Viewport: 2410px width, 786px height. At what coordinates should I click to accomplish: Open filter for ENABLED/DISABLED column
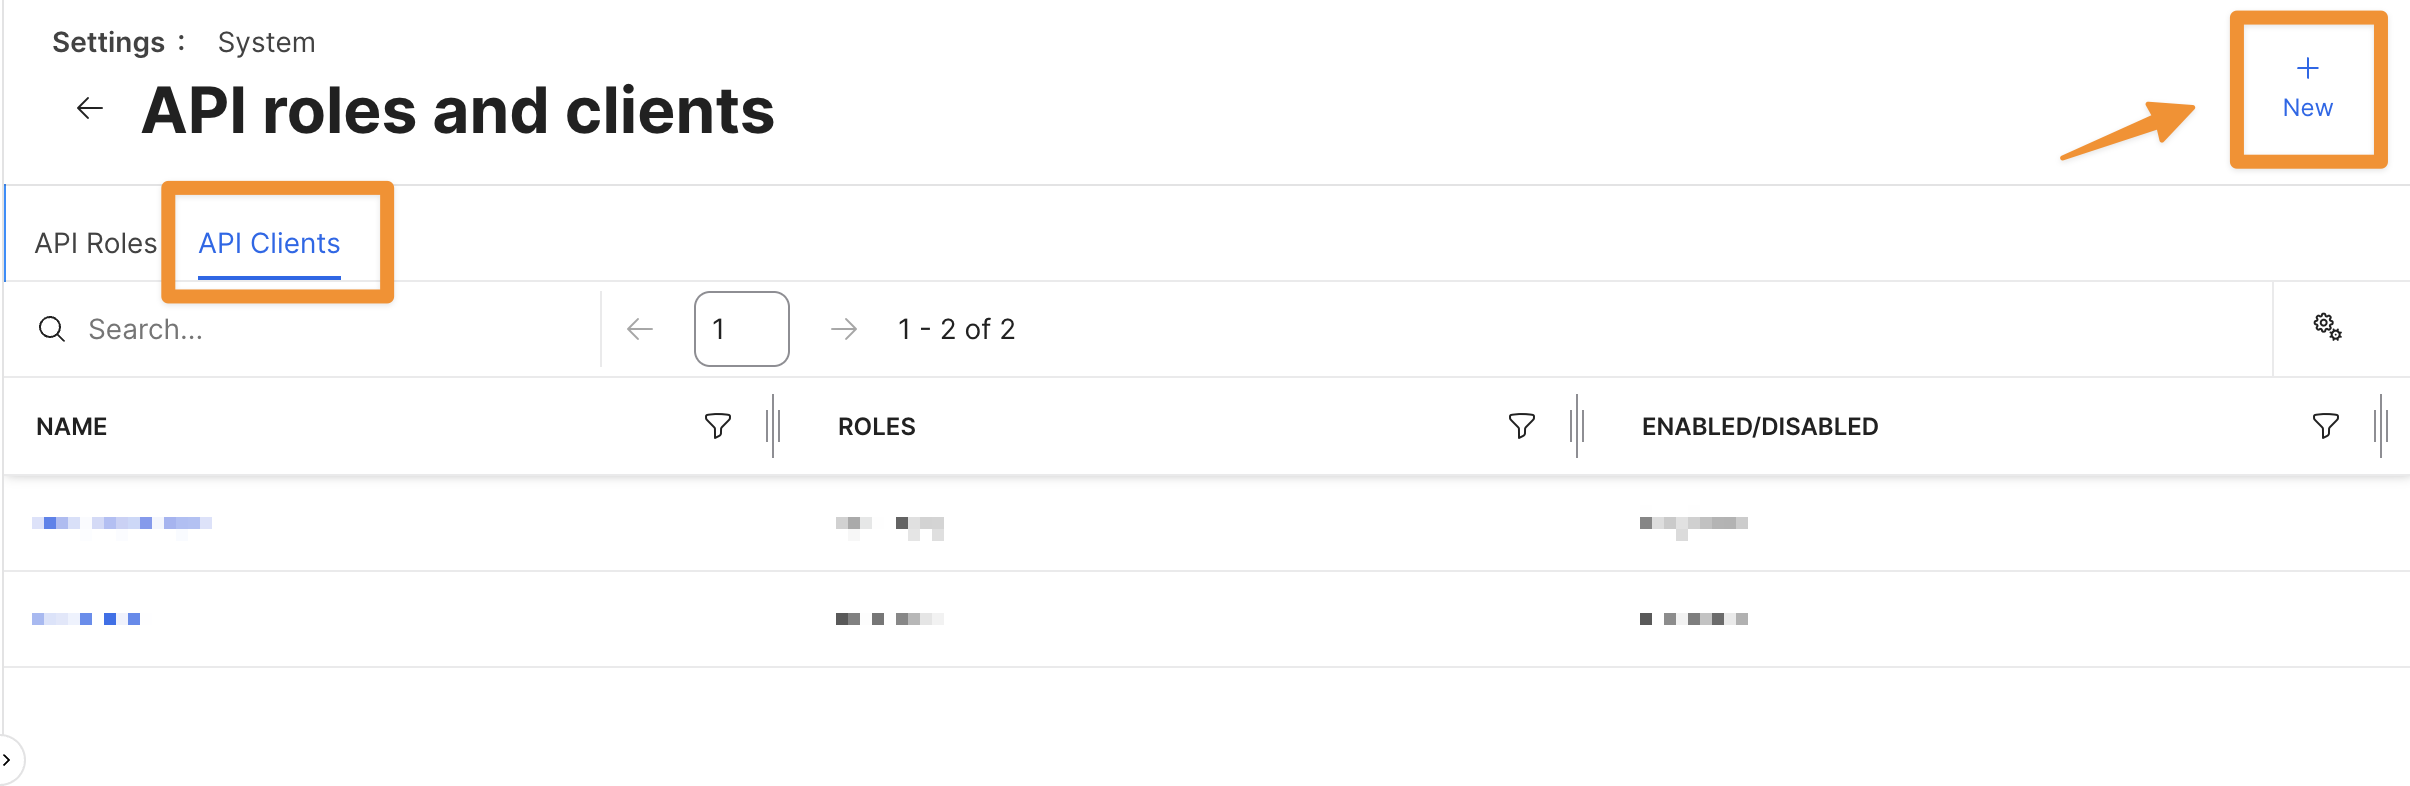point(2325,426)
